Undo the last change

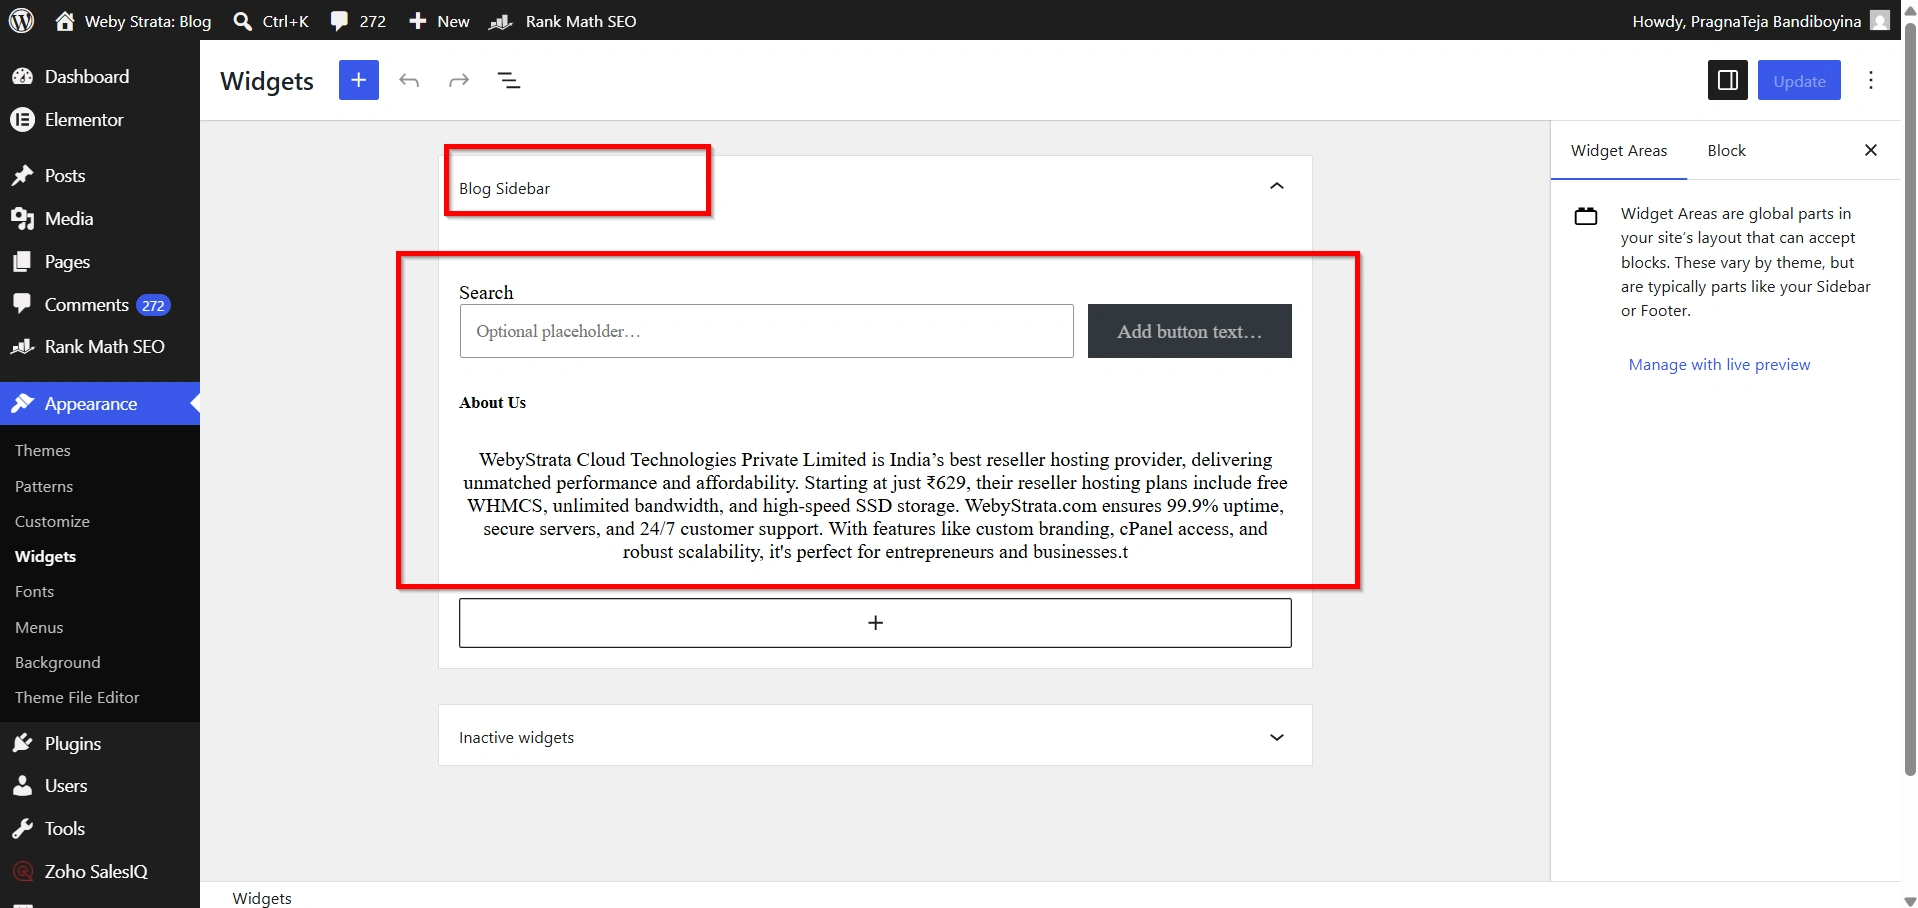(409, 80)
